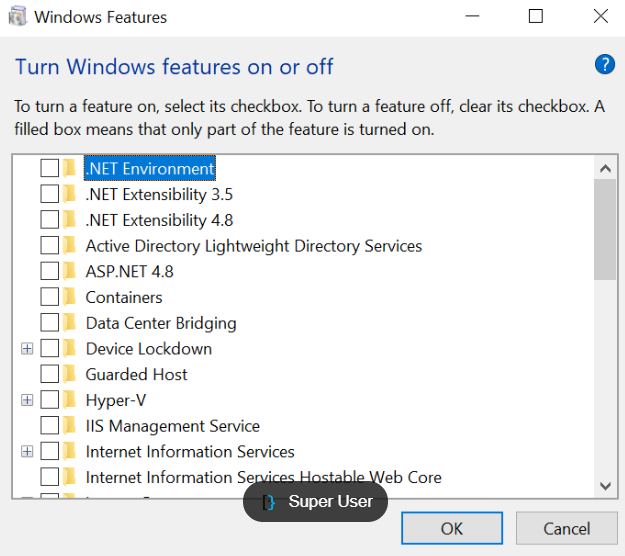
Task: Enable the .NET Extensibility 3.5 checkbox
Action: [x=49, y=194]
